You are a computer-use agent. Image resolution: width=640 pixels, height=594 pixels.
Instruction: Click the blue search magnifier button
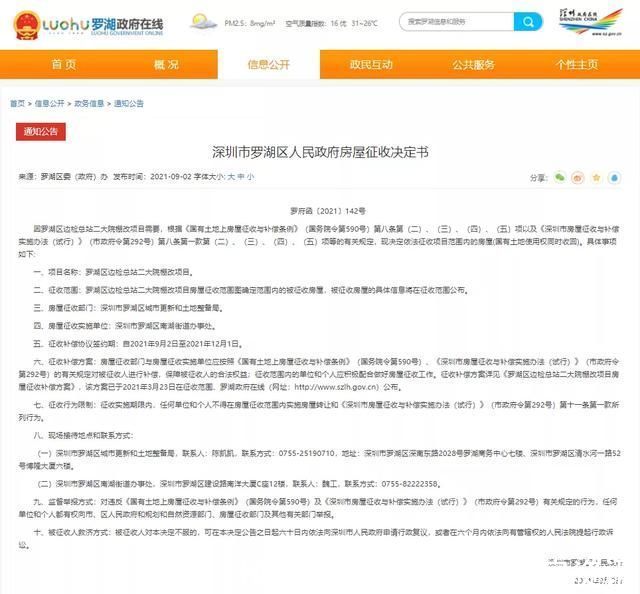tap(528, 22)
